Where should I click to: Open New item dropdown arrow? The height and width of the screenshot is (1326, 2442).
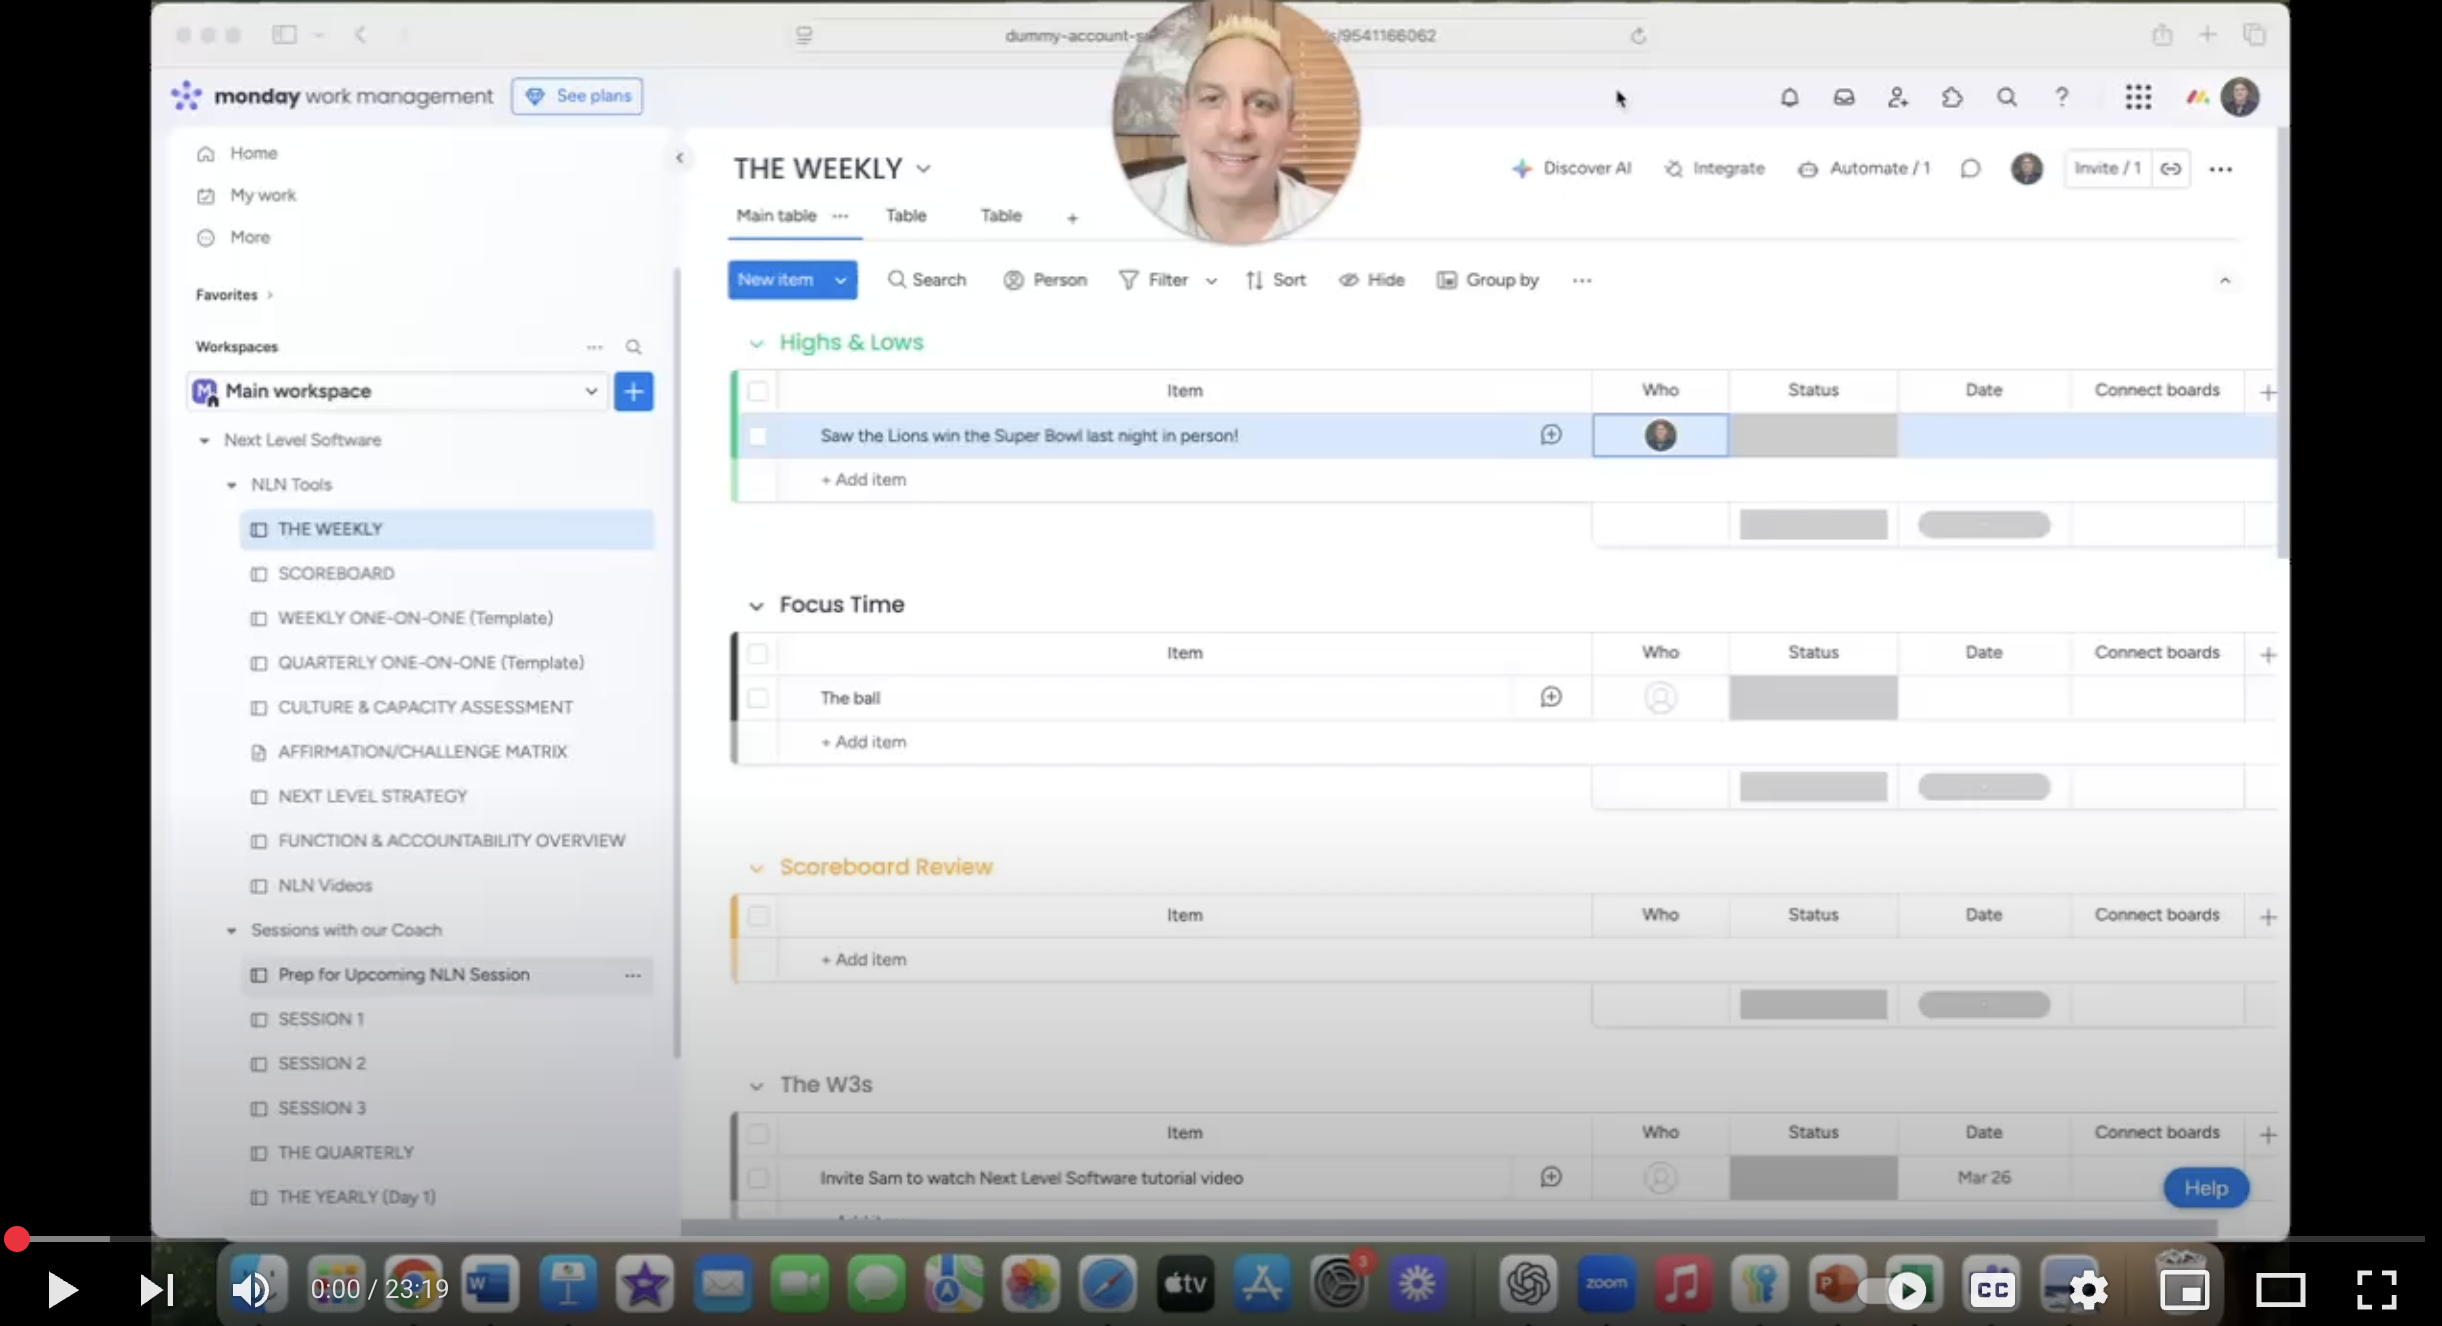click(841, 280)
